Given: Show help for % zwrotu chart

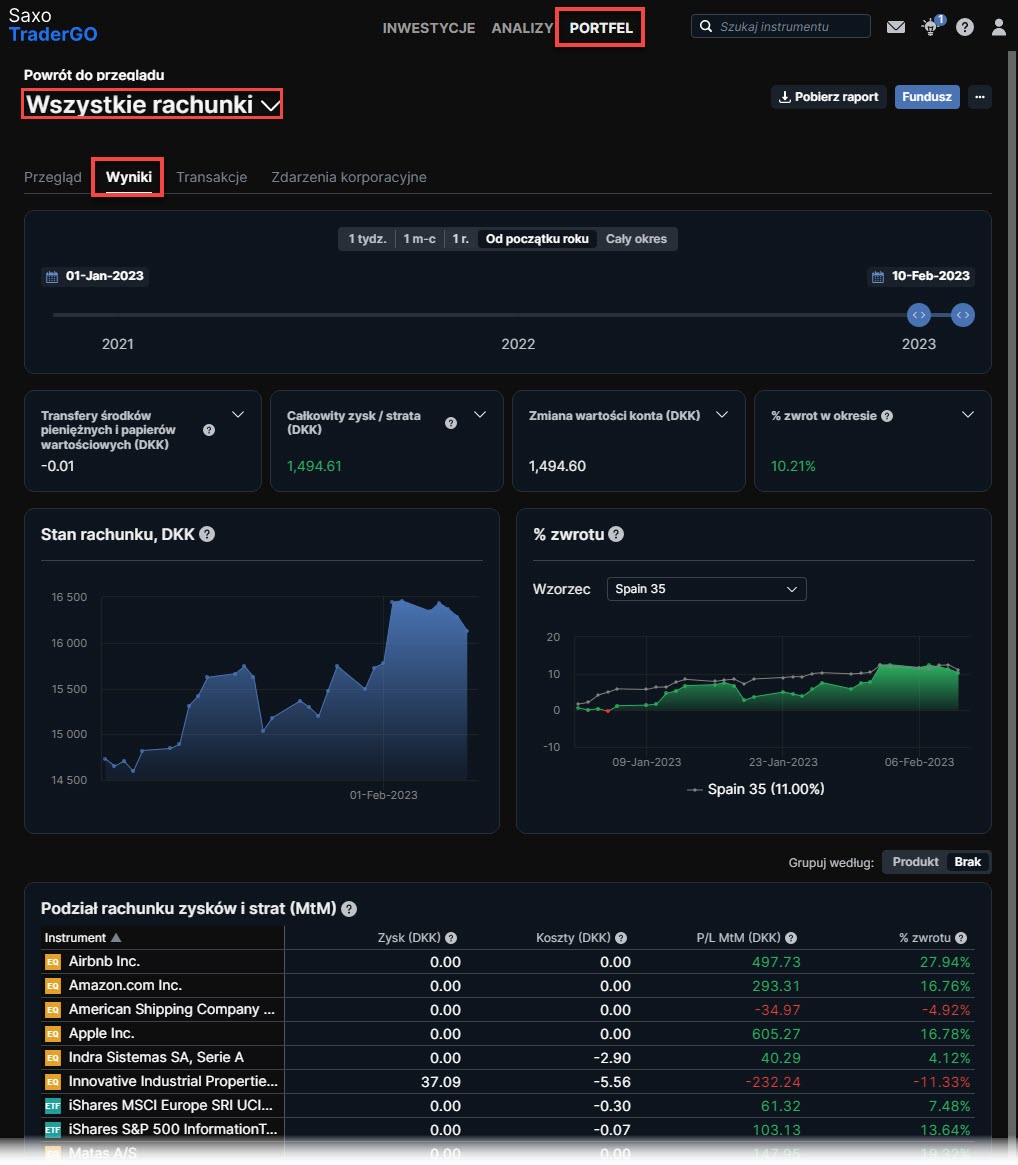Looking at the screenshot, I should [616, 534].
